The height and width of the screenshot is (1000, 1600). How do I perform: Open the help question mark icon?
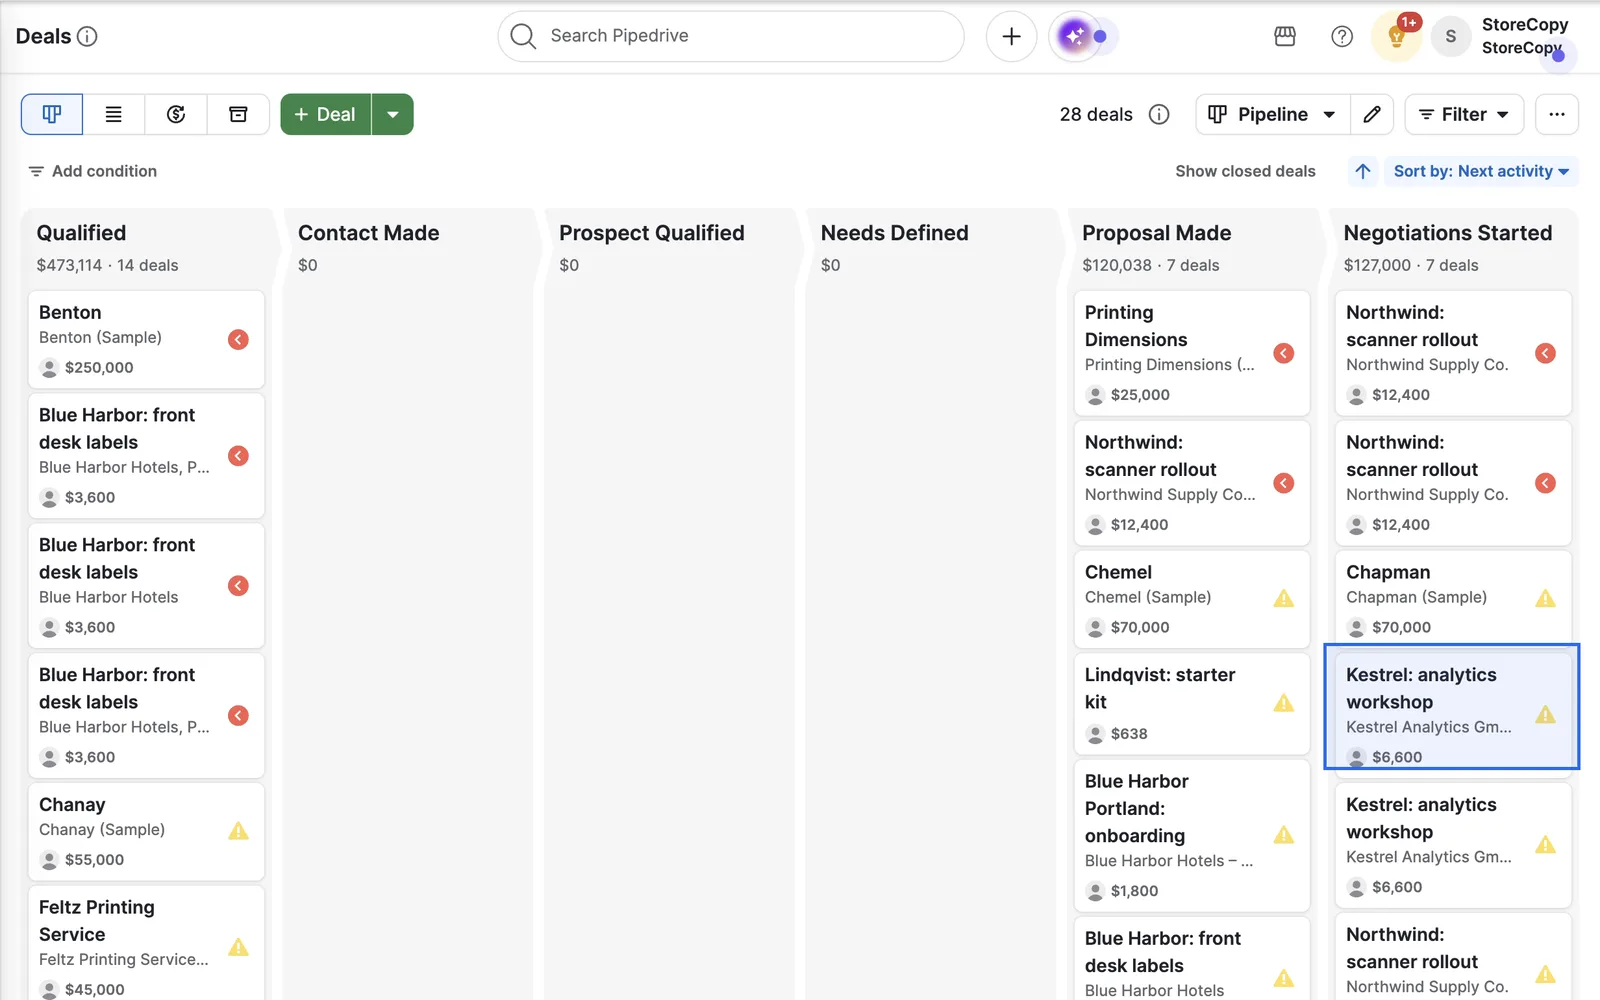pos(1342,36)
